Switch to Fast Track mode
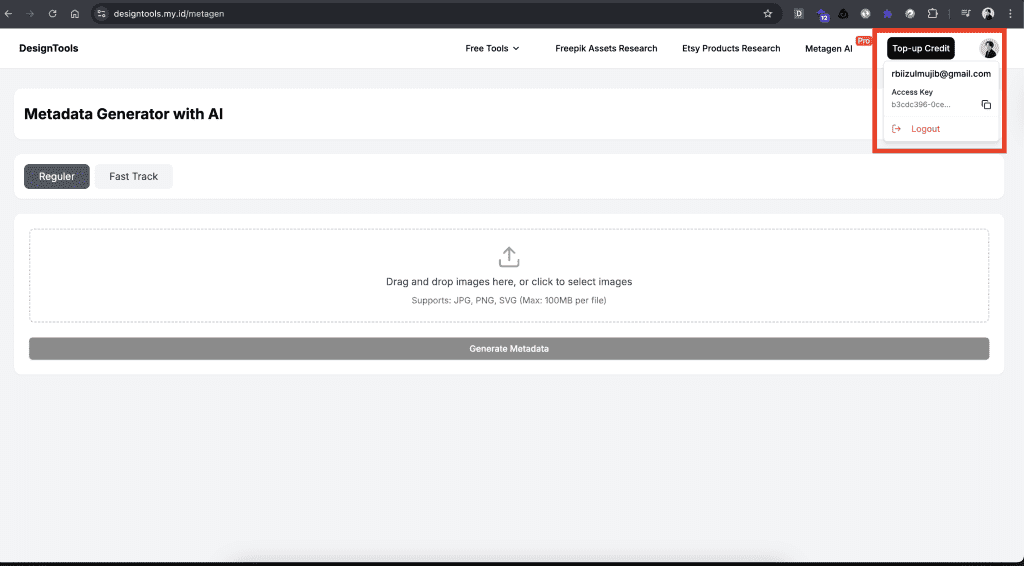The image size is (1024, 566). tap(134, 176)
